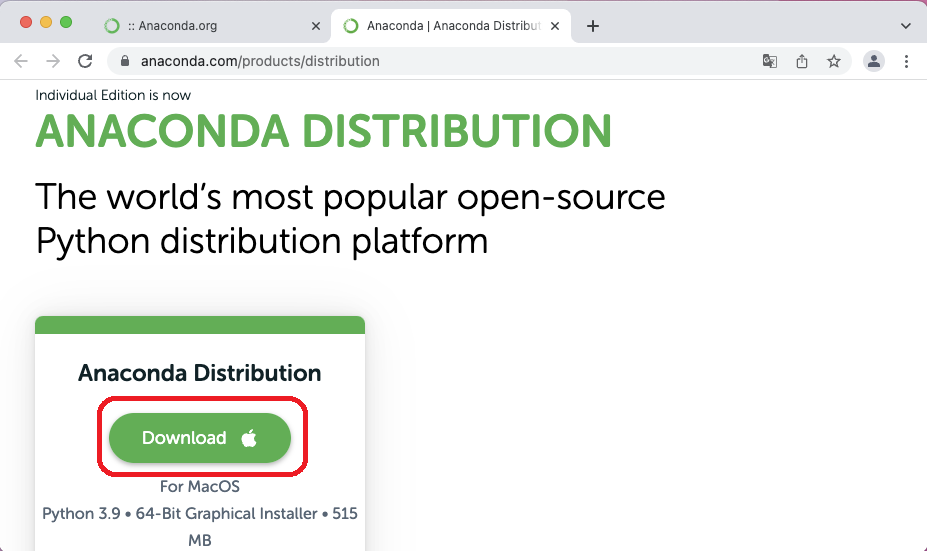Click the green full-screen window button
The image size is (927, 551).
tap(66, 22)
